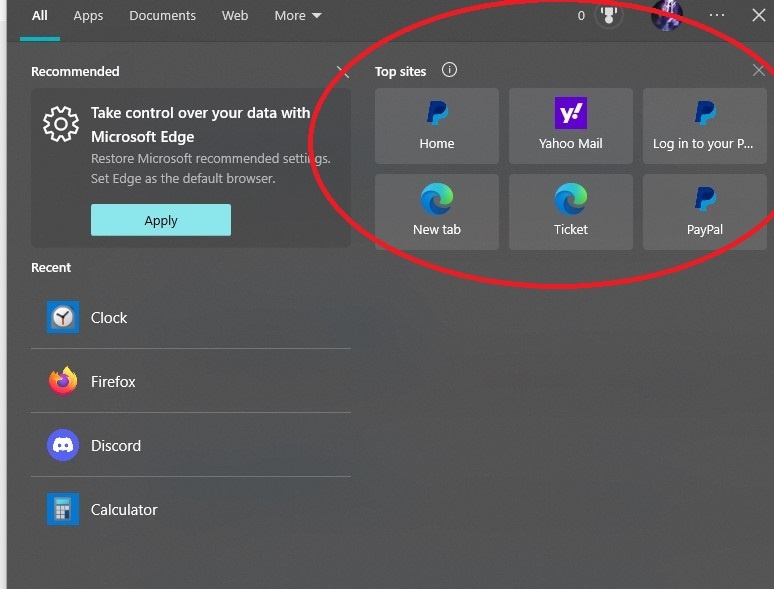Open the Ticket Edge tile

click(571, 212)
